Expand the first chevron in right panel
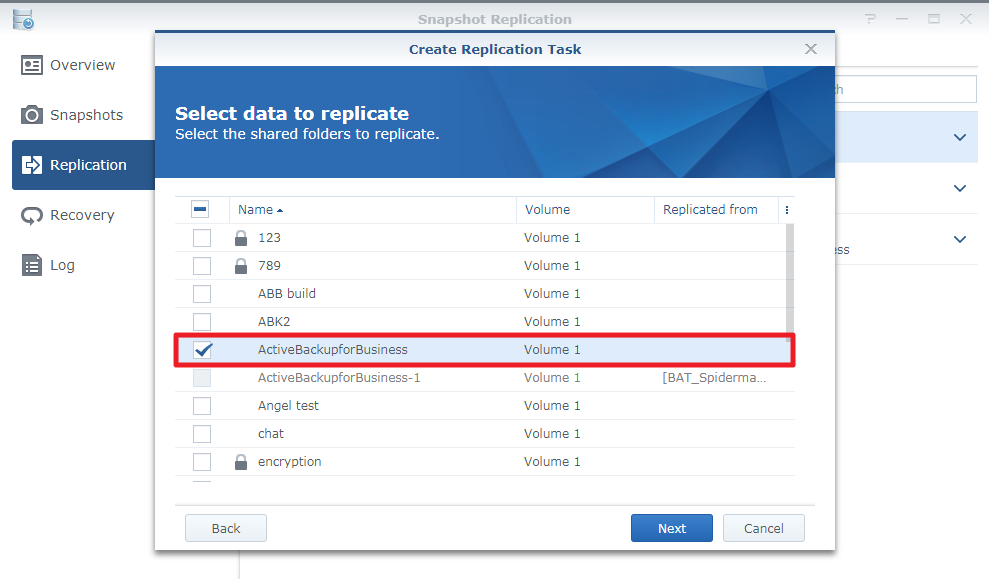The image size is (989, 579). click(960, 138)
